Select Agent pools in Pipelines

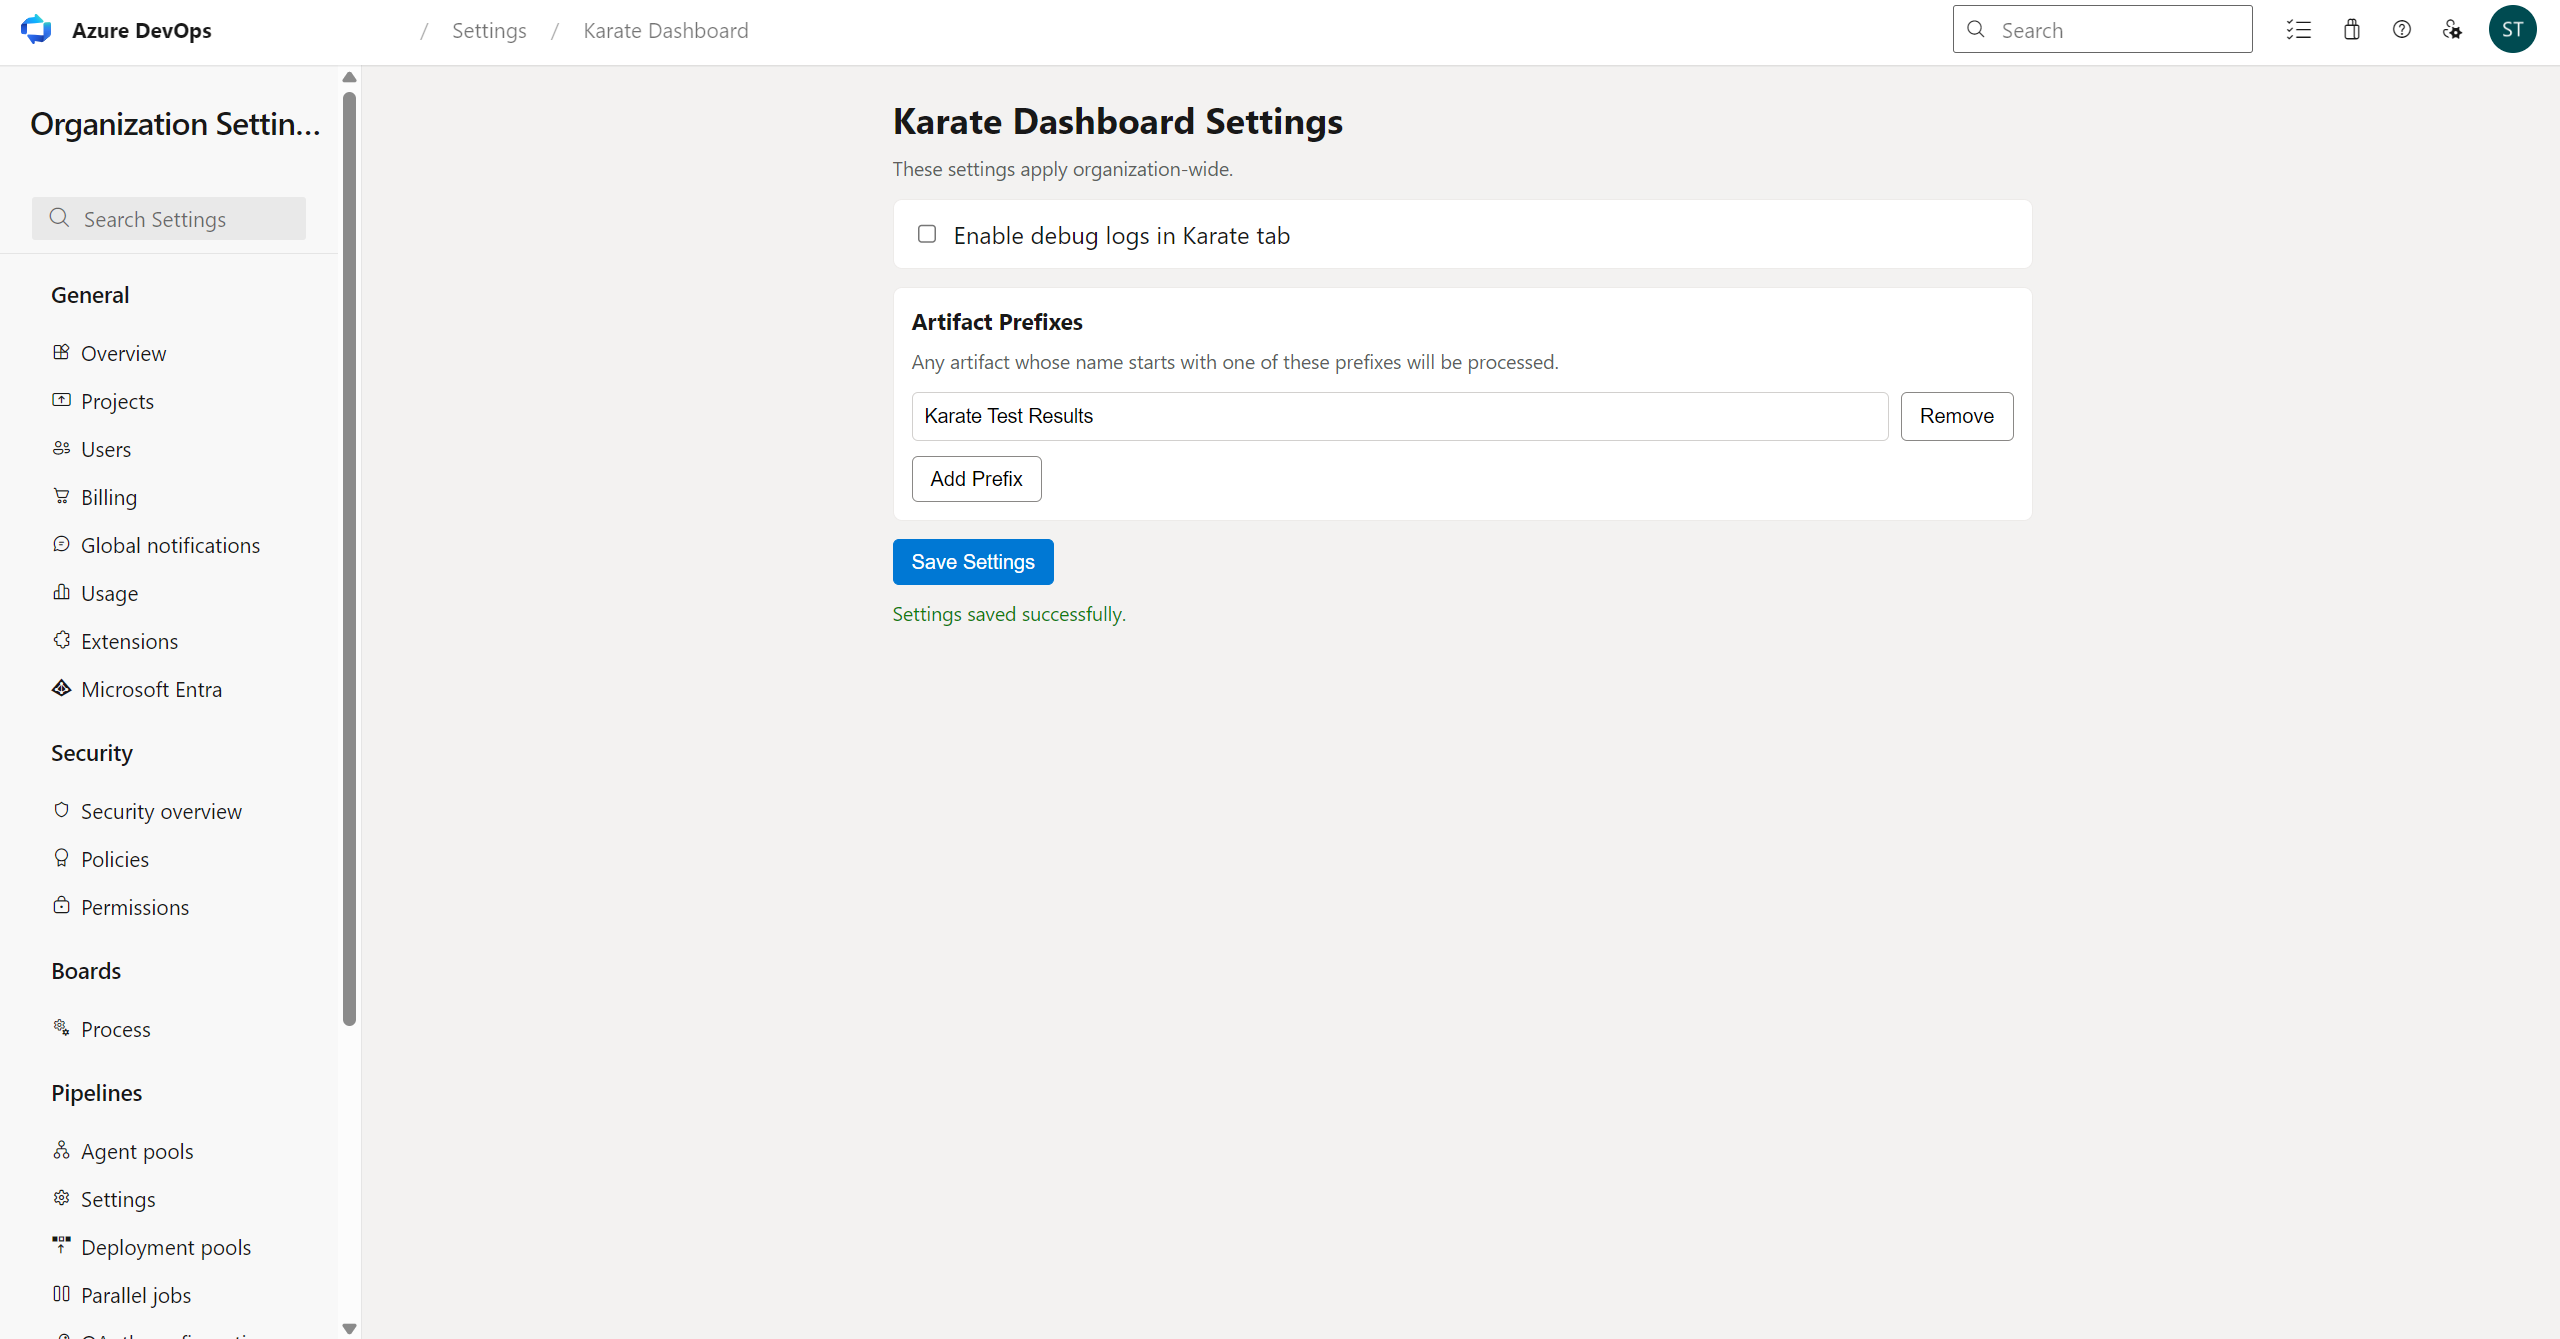(137, 1151)
